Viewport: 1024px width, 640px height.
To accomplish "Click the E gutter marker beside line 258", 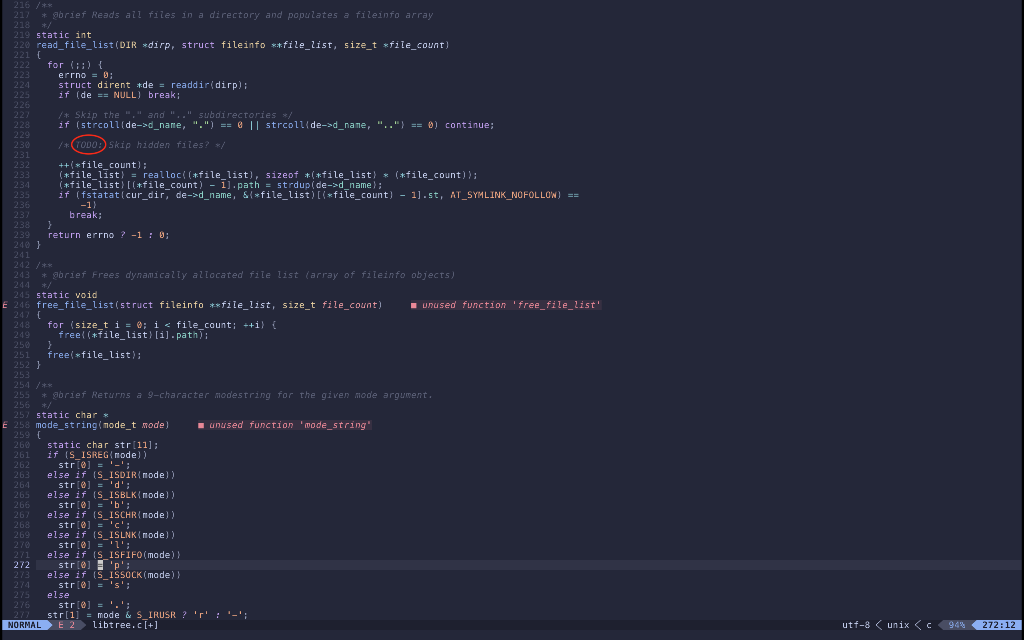I will pos(4,424).
